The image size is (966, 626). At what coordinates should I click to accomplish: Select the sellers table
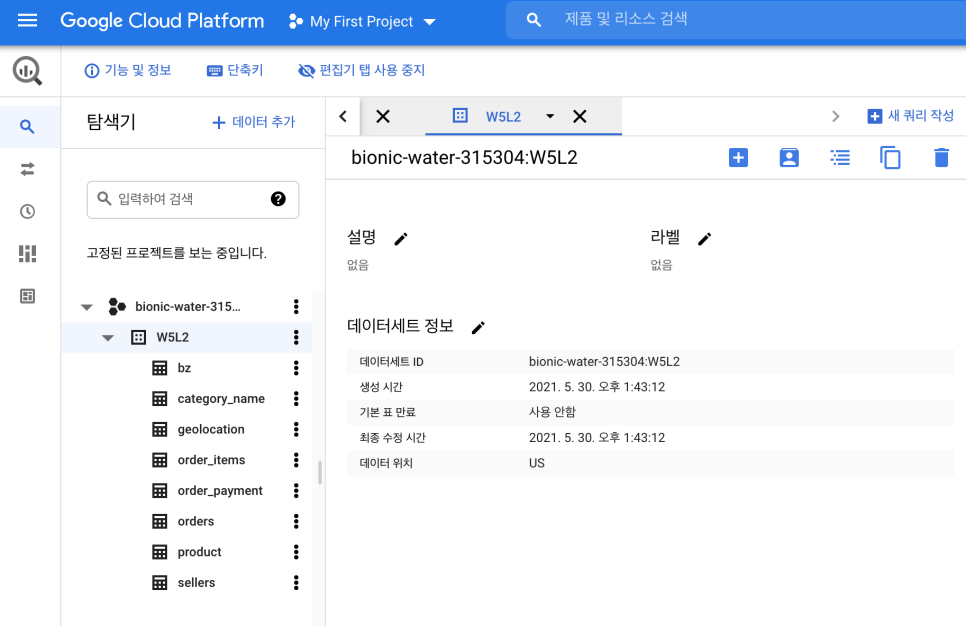tap(196, 582)
